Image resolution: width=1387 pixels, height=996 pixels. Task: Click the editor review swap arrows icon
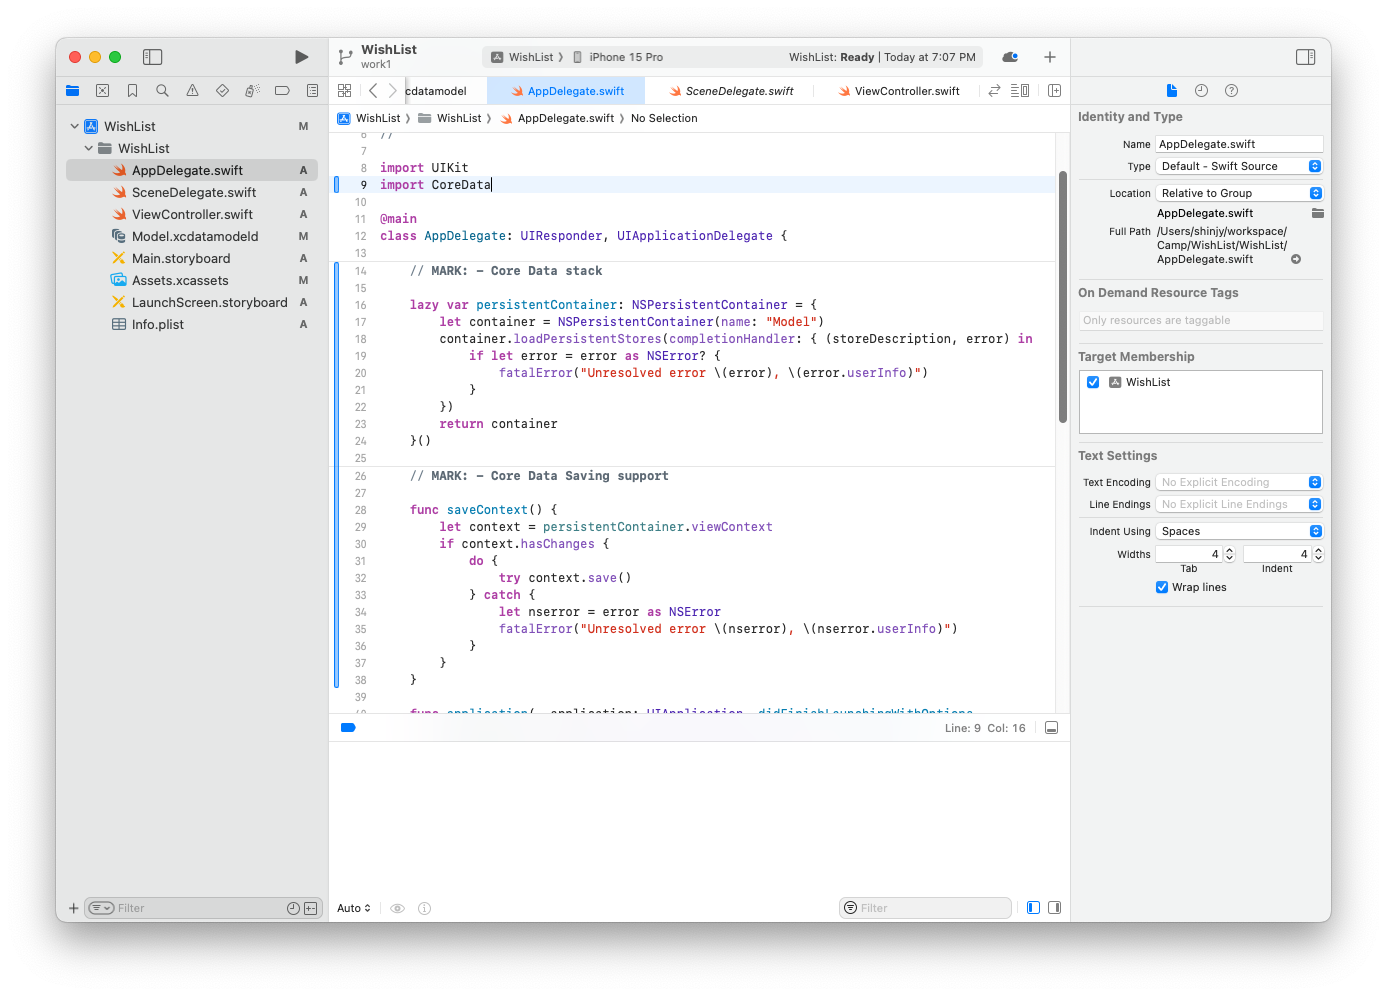pyautogui.click(x=994, y=90)
